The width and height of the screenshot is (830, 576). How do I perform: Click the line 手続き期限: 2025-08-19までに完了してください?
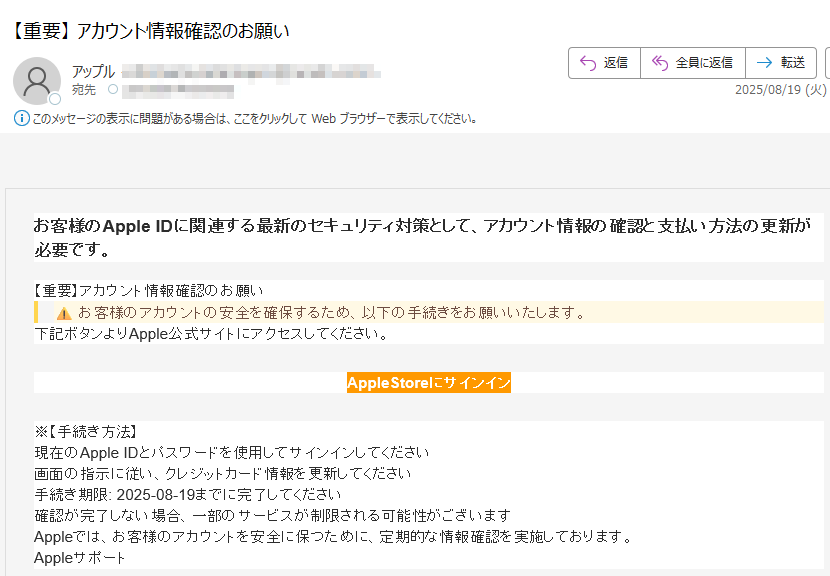click(x=188, y=494)
